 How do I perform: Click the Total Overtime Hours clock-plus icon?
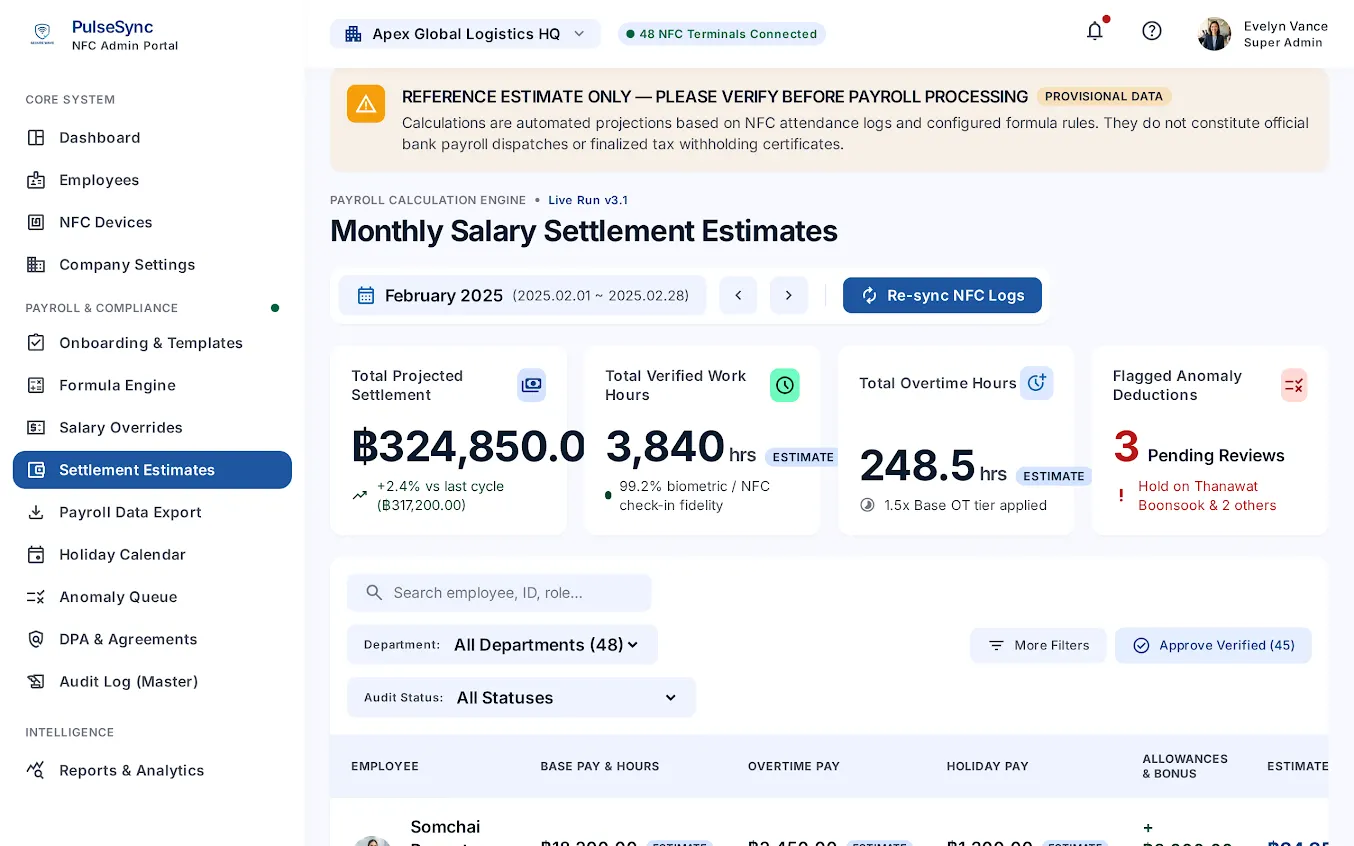(x=1037, y=383)
